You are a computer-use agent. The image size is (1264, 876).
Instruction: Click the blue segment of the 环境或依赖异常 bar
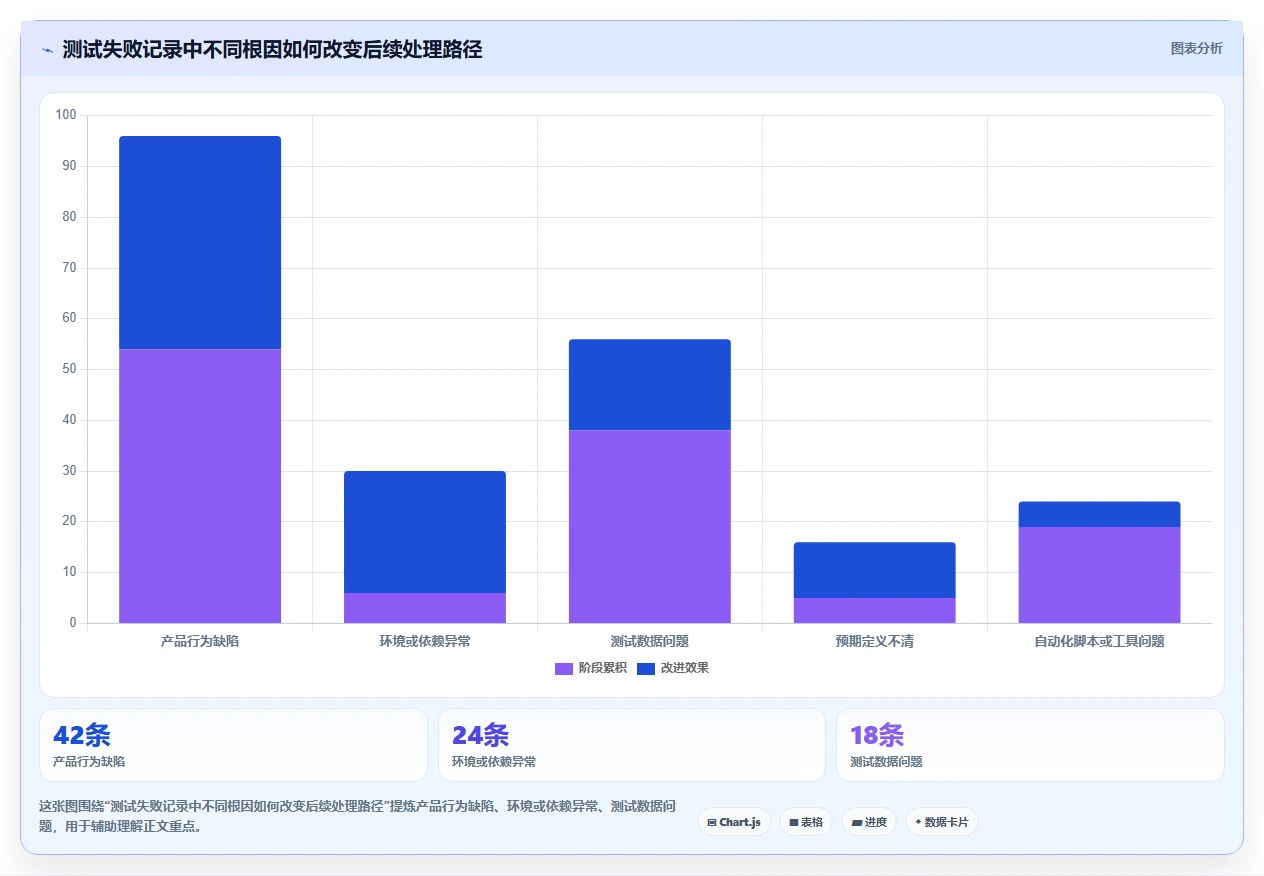pos(425,532)
